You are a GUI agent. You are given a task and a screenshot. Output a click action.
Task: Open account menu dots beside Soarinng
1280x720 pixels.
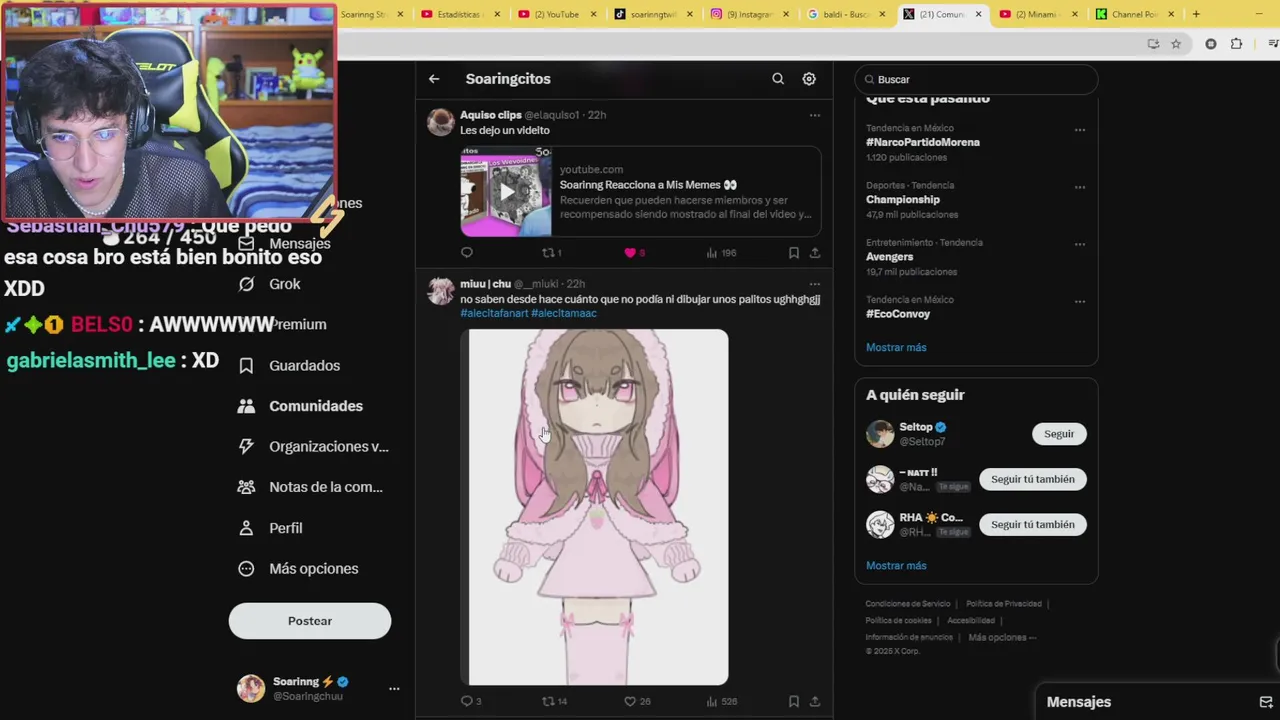(394, 689)
